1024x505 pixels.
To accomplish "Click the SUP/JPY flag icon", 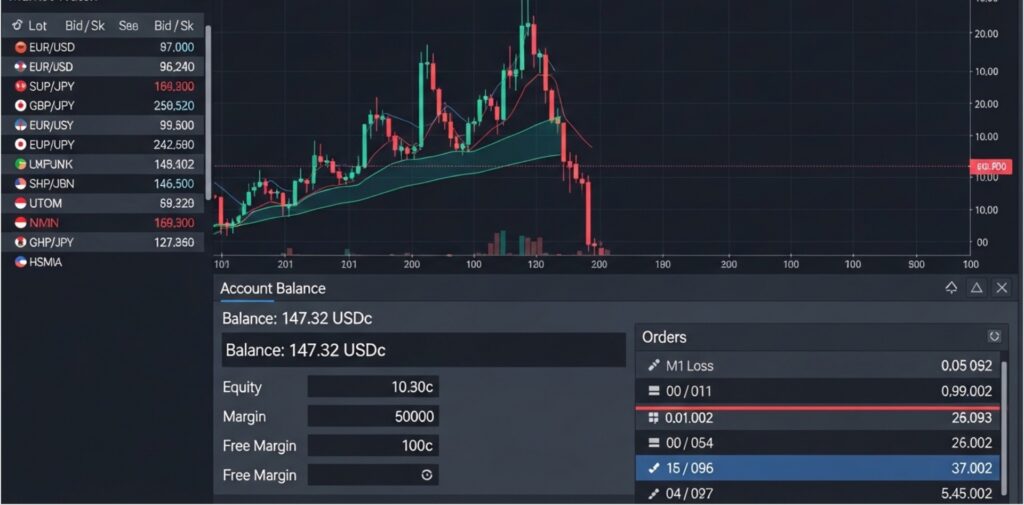I will [20, 86].
